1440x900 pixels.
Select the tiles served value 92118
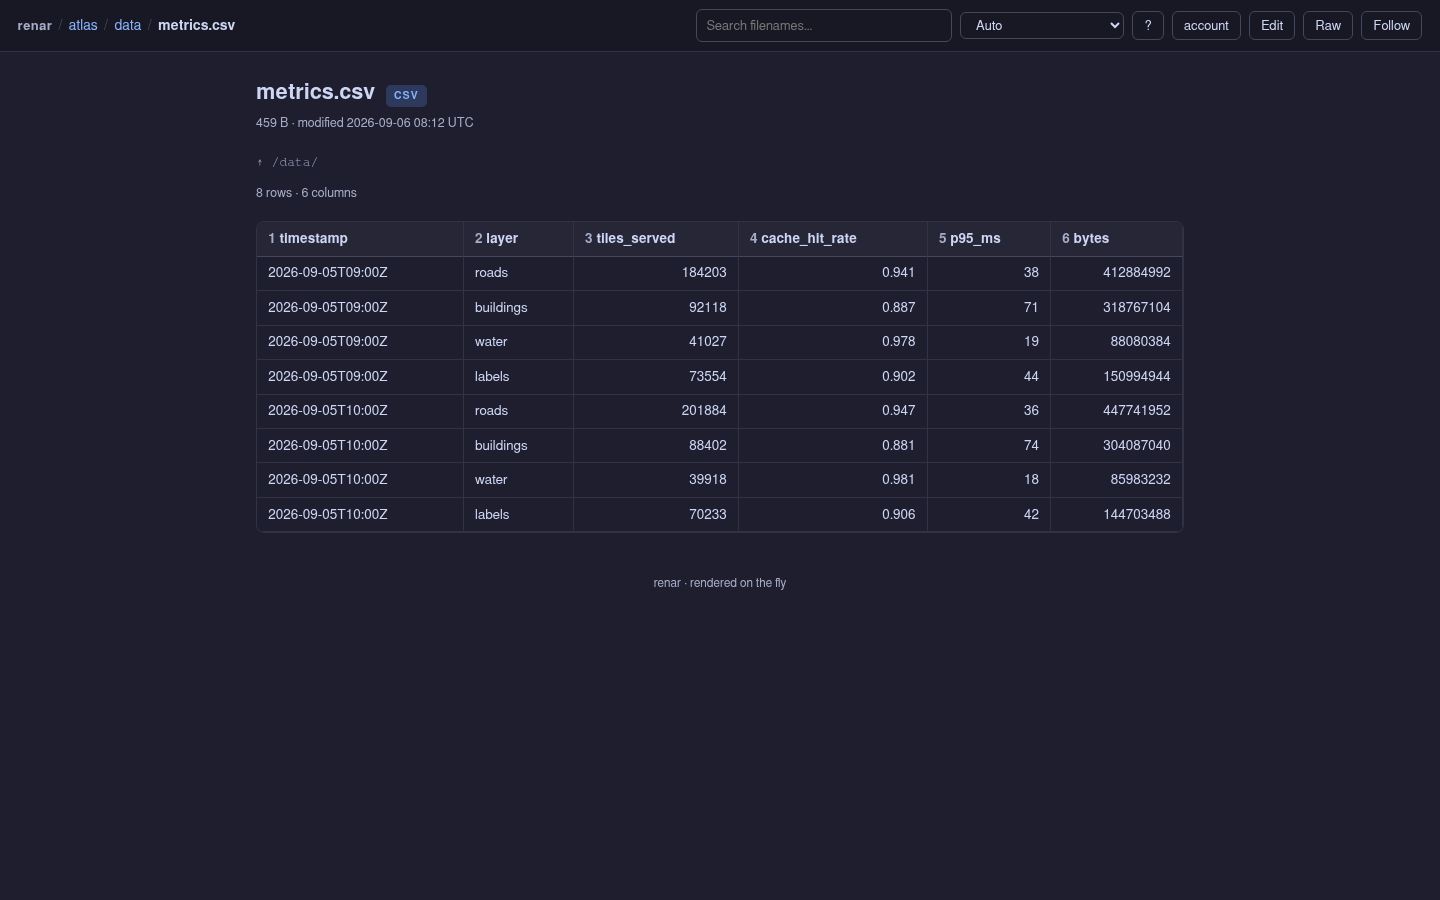pos(708,308)
